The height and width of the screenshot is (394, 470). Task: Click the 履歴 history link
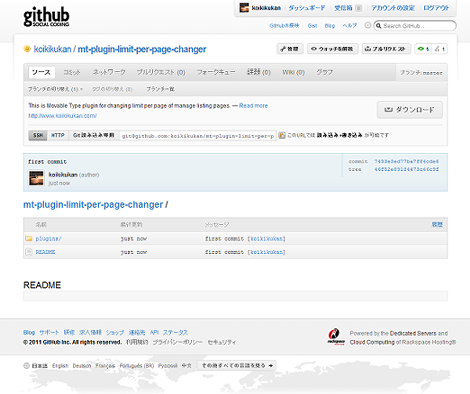437,225
